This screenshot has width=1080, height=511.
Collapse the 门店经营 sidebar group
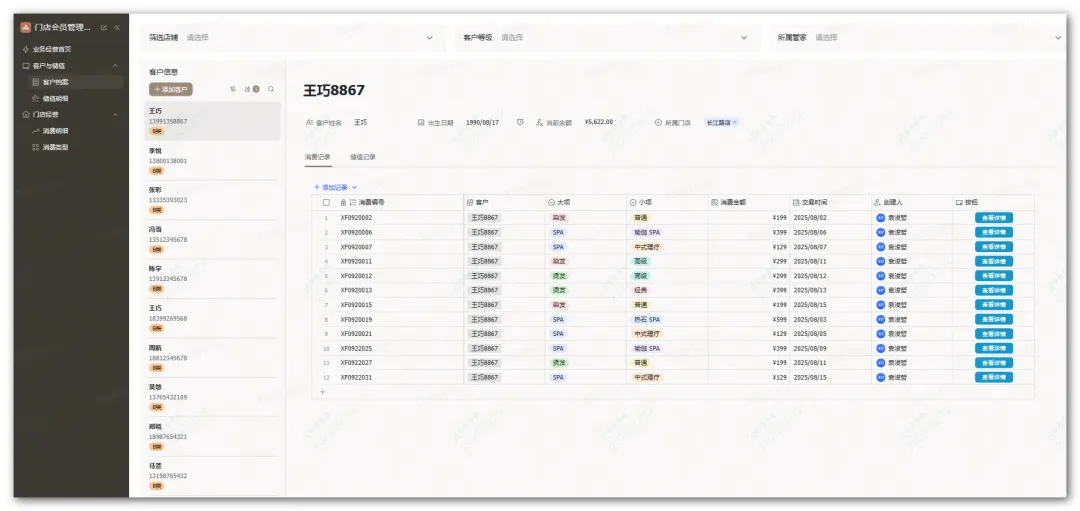[115, 114]
